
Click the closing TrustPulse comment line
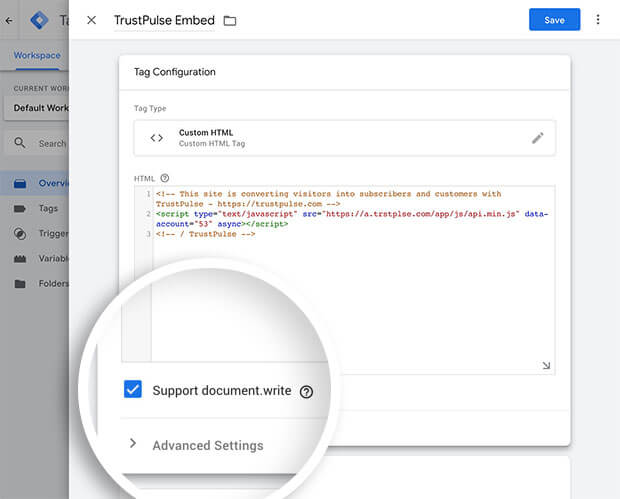206,234
